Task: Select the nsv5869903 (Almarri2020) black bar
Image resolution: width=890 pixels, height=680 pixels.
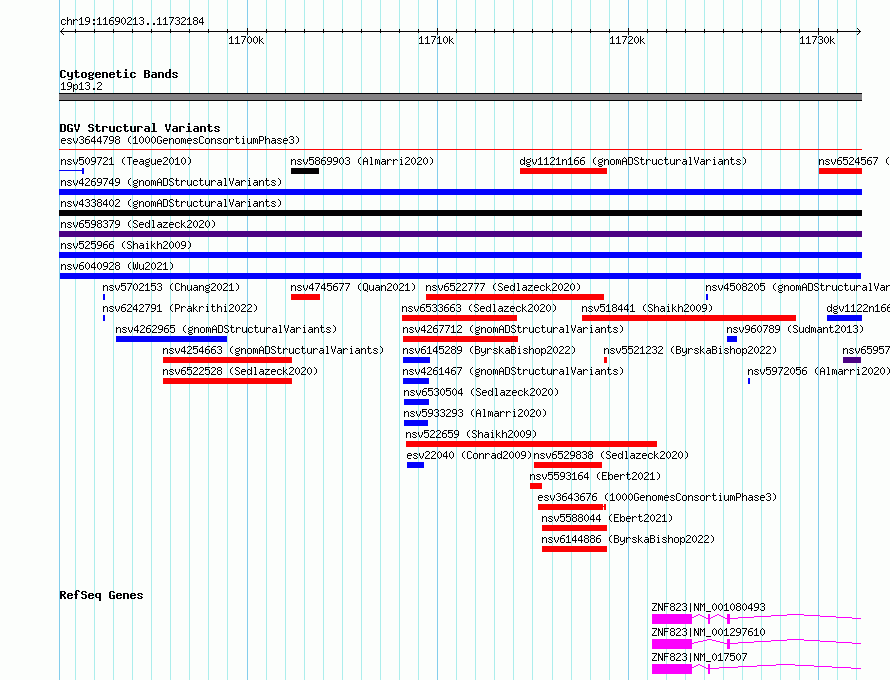Action: 305,171
